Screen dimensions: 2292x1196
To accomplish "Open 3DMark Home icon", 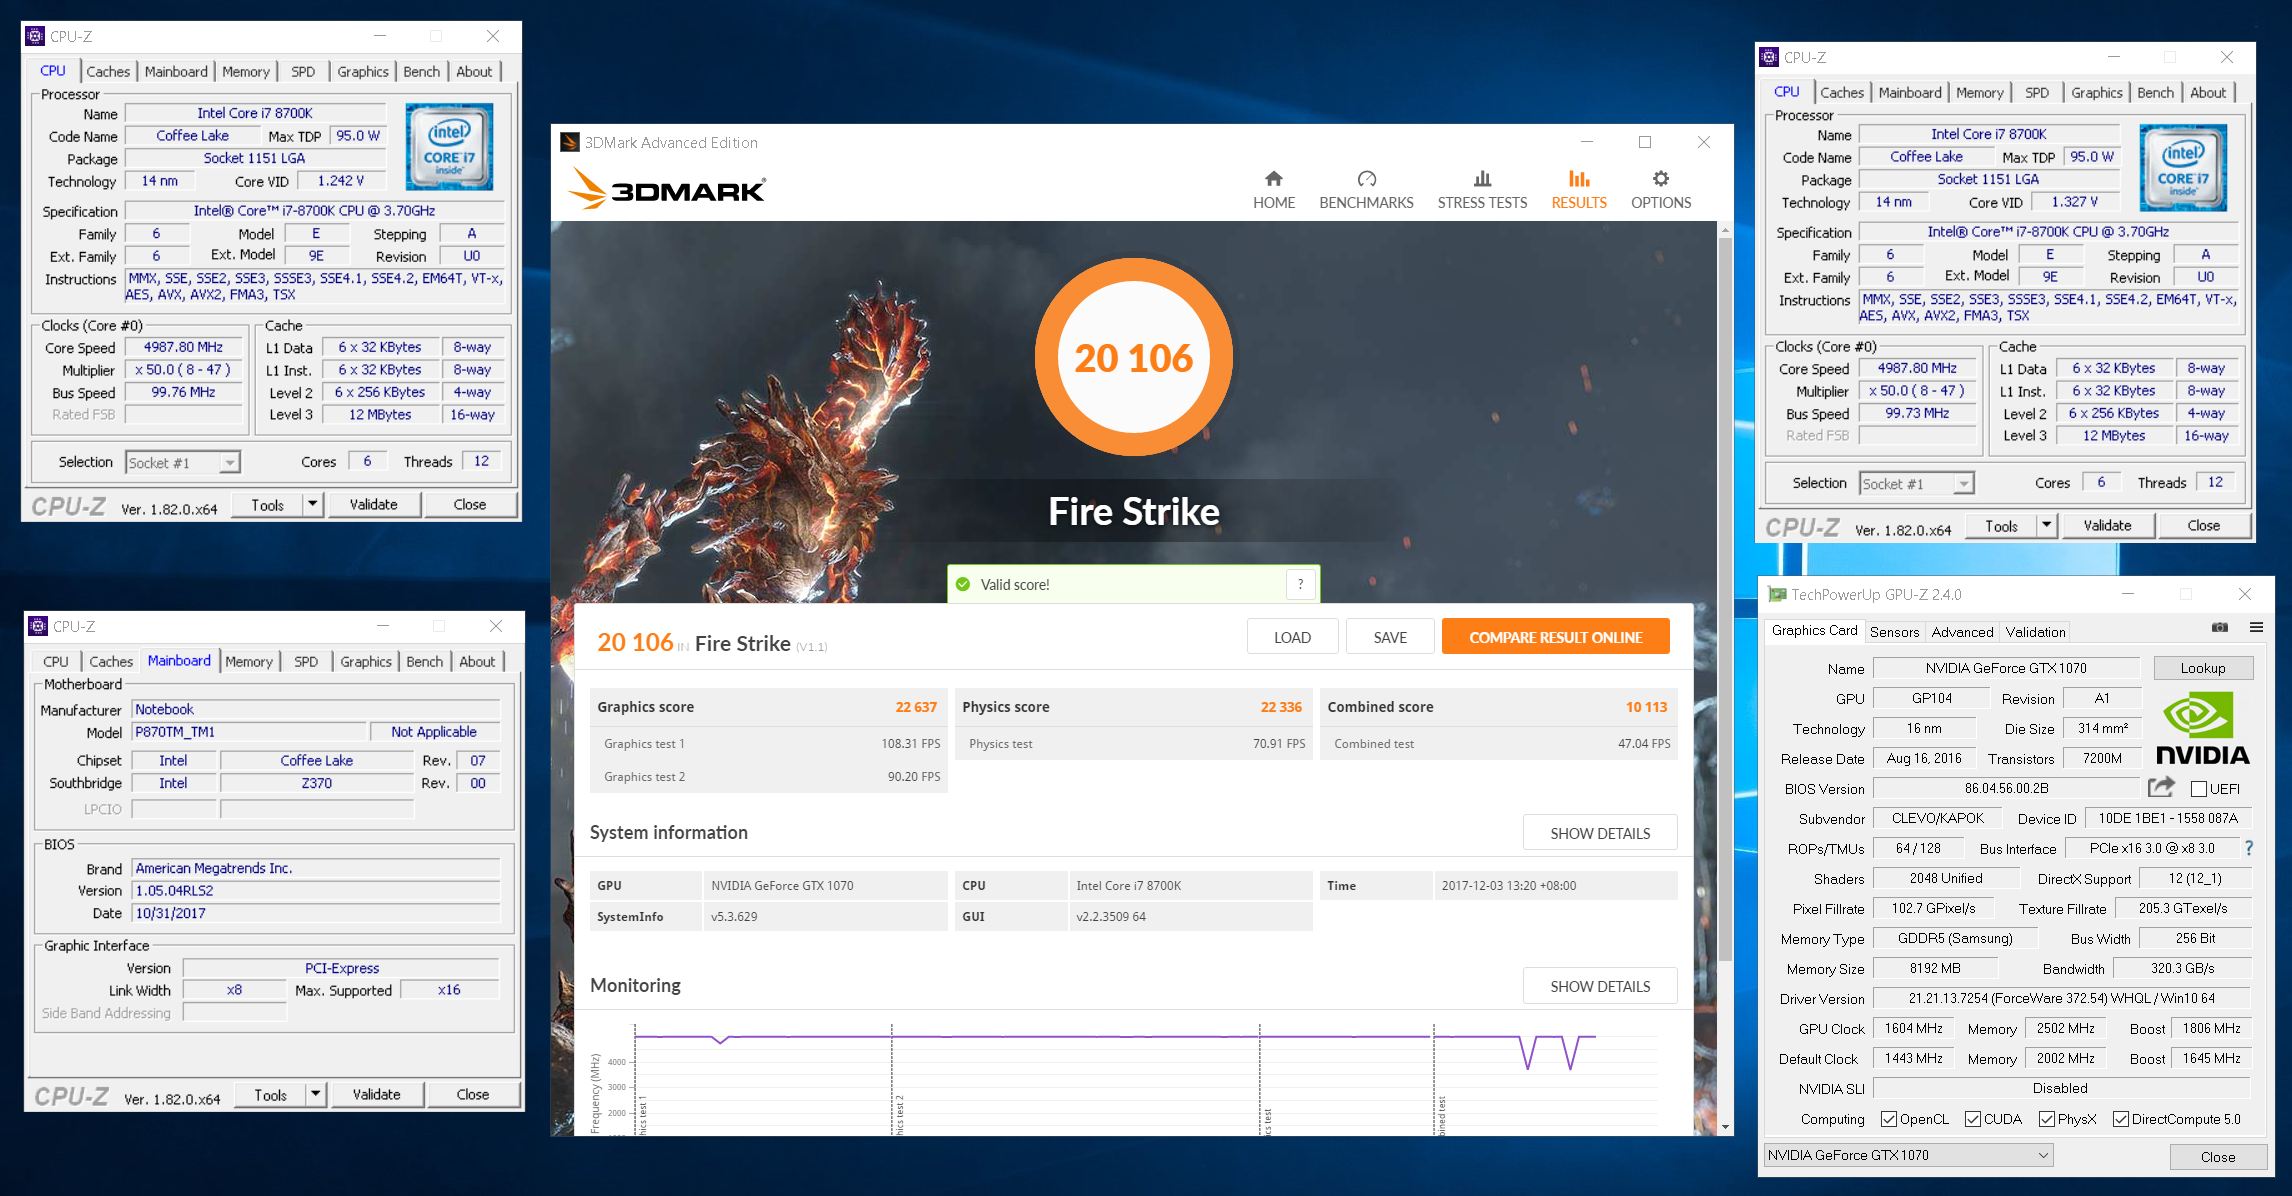I will click(x=1273, y=178).
